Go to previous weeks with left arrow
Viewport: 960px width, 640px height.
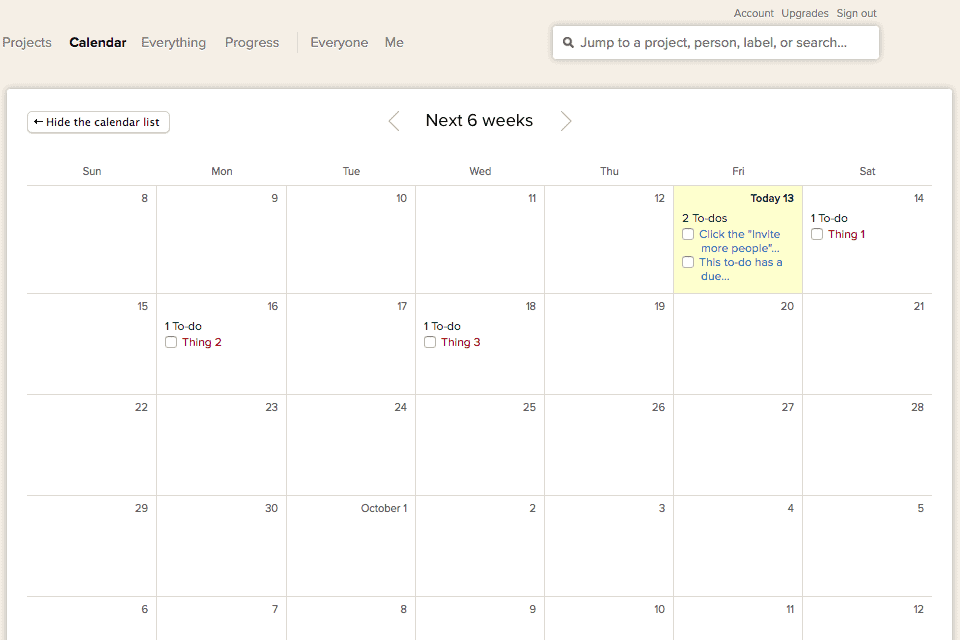tap(394, 121)
